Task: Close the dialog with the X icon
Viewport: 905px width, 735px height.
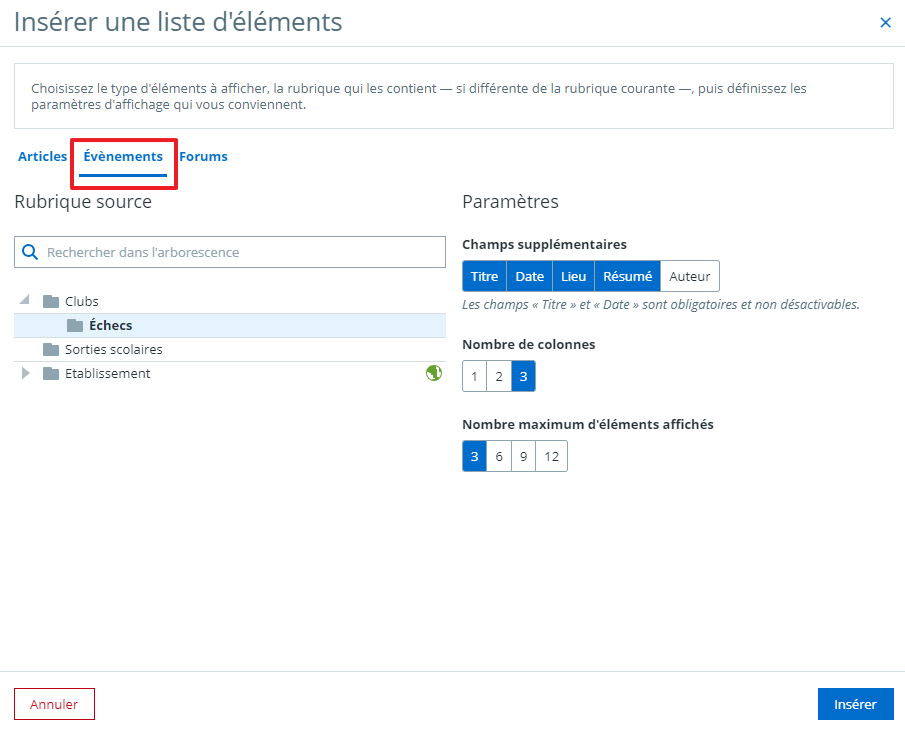Action: [x=885, y=23]
